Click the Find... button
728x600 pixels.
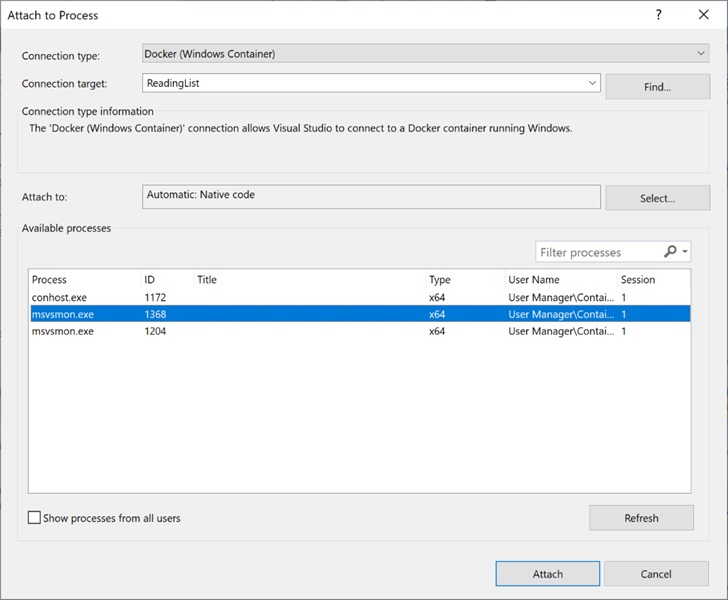[x=656, y=87]
